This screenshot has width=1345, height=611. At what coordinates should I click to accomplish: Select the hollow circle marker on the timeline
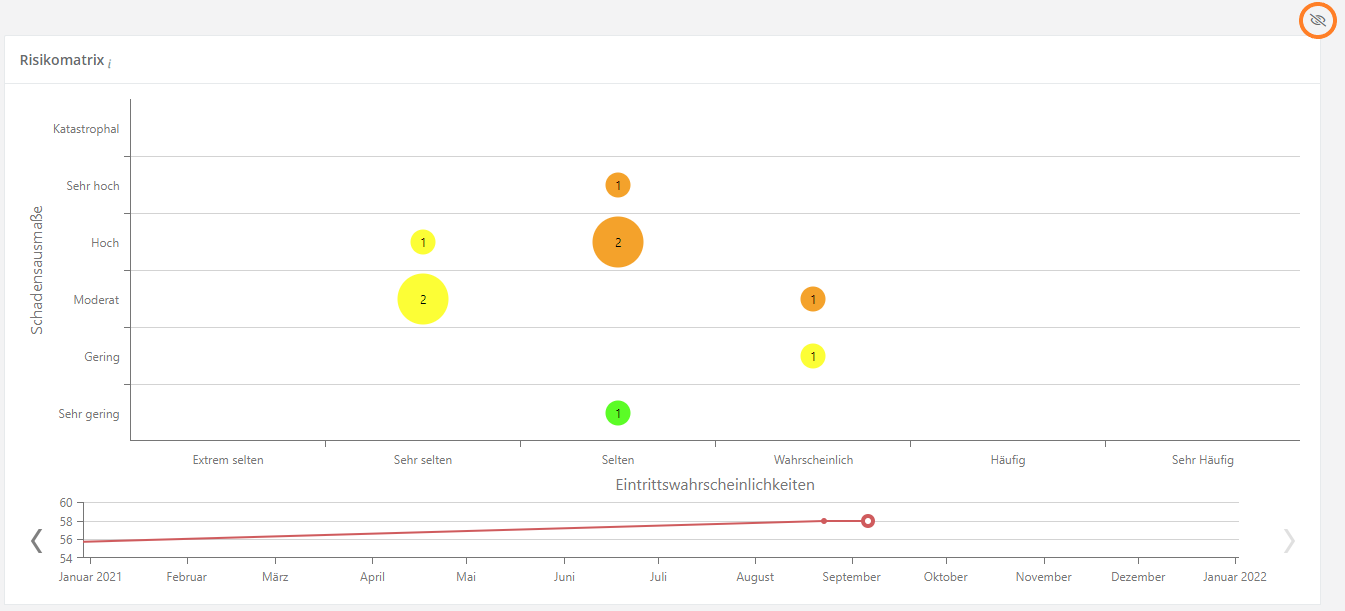868,521
